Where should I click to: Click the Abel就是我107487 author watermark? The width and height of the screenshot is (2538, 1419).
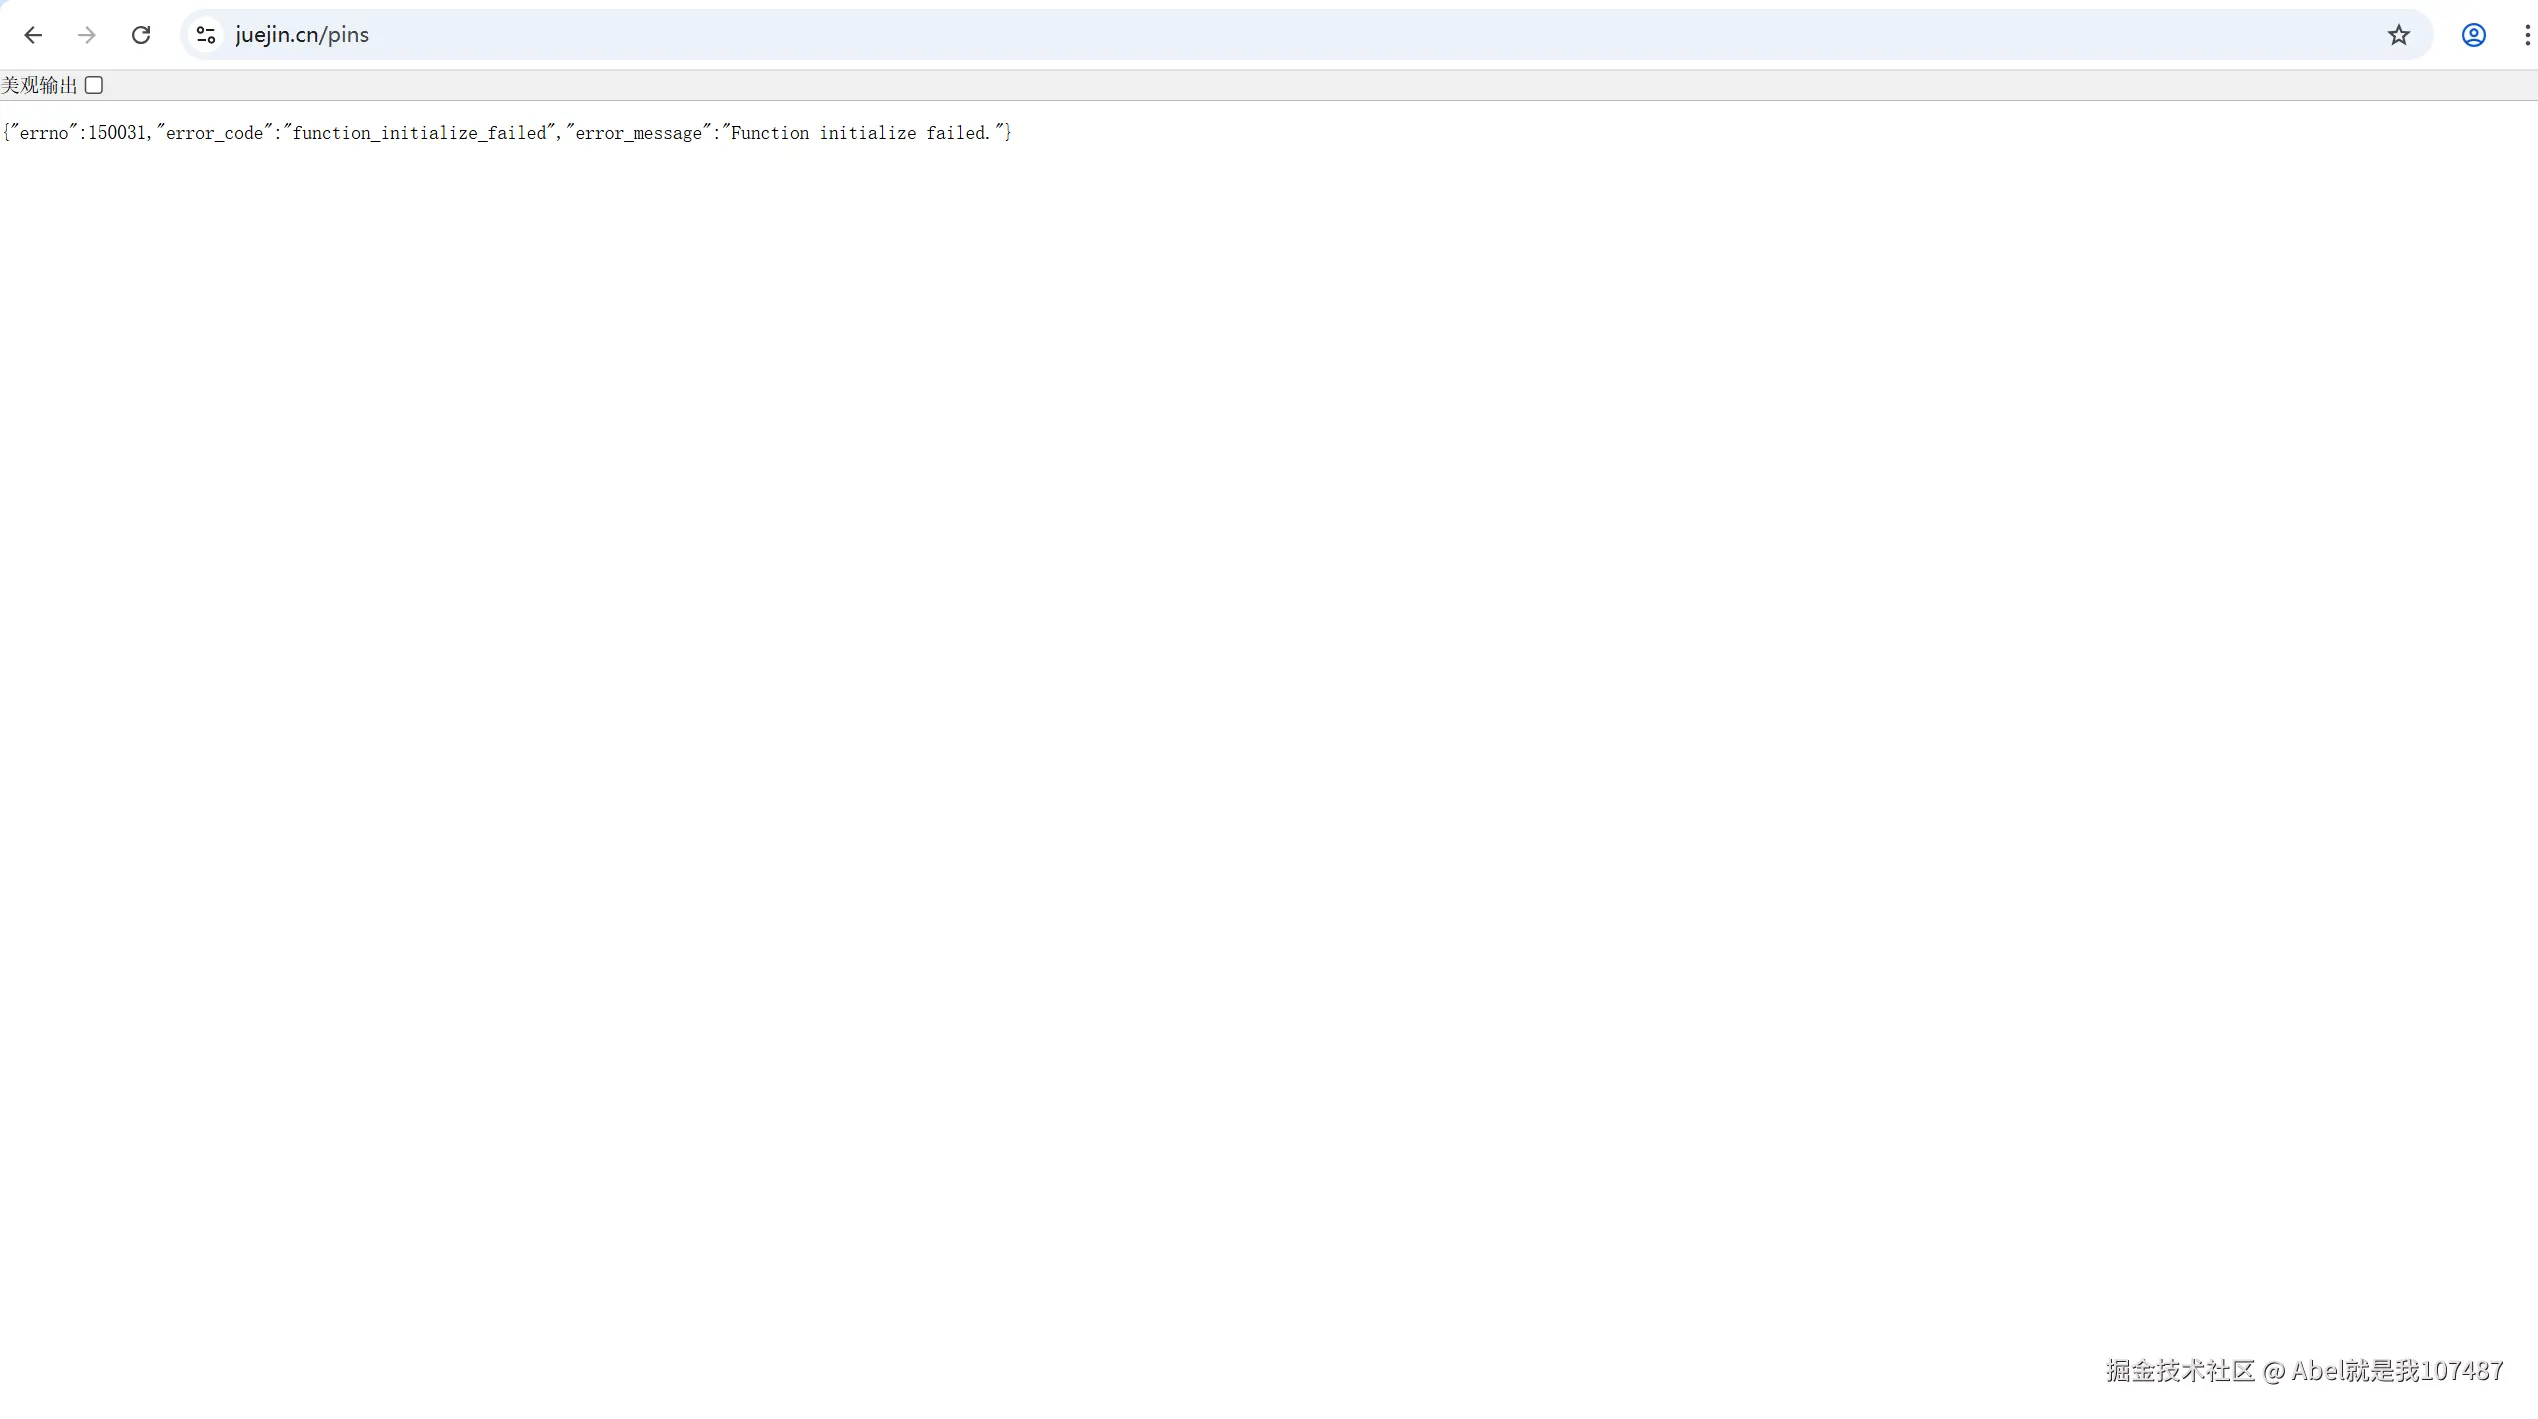(2397, 1370)
